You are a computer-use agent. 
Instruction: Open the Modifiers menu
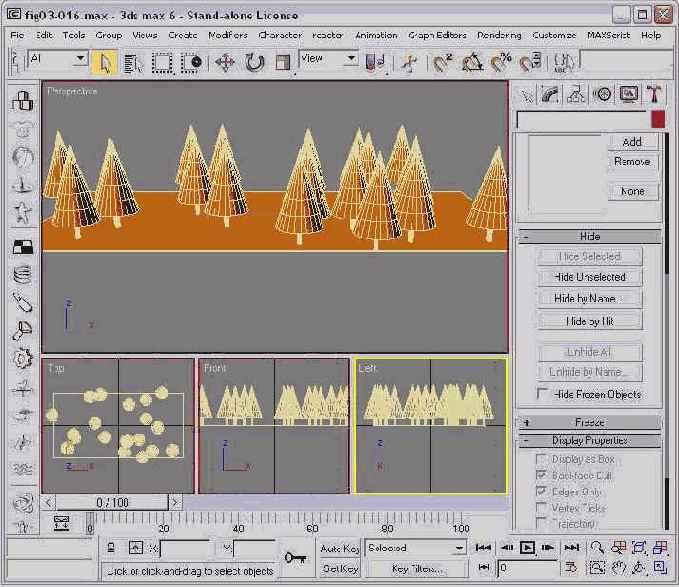coord(228,35)
